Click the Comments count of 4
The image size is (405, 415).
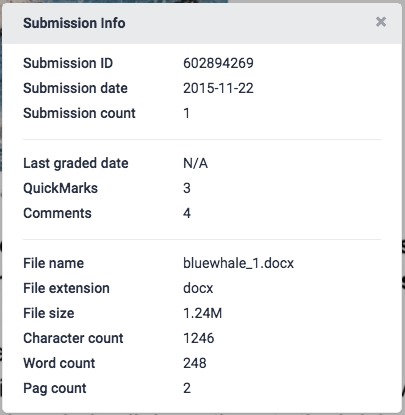pyautogui.click(x=187, y=213)
